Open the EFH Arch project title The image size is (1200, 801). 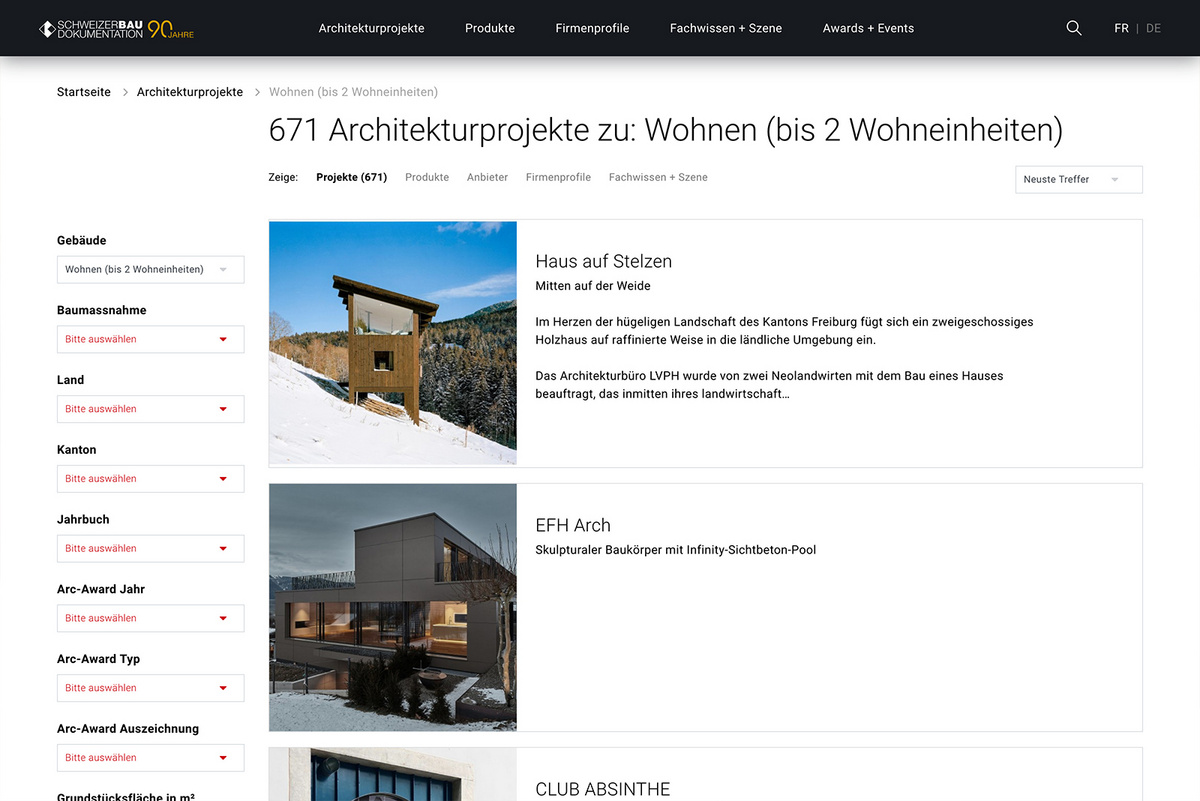tap(573, 525)
